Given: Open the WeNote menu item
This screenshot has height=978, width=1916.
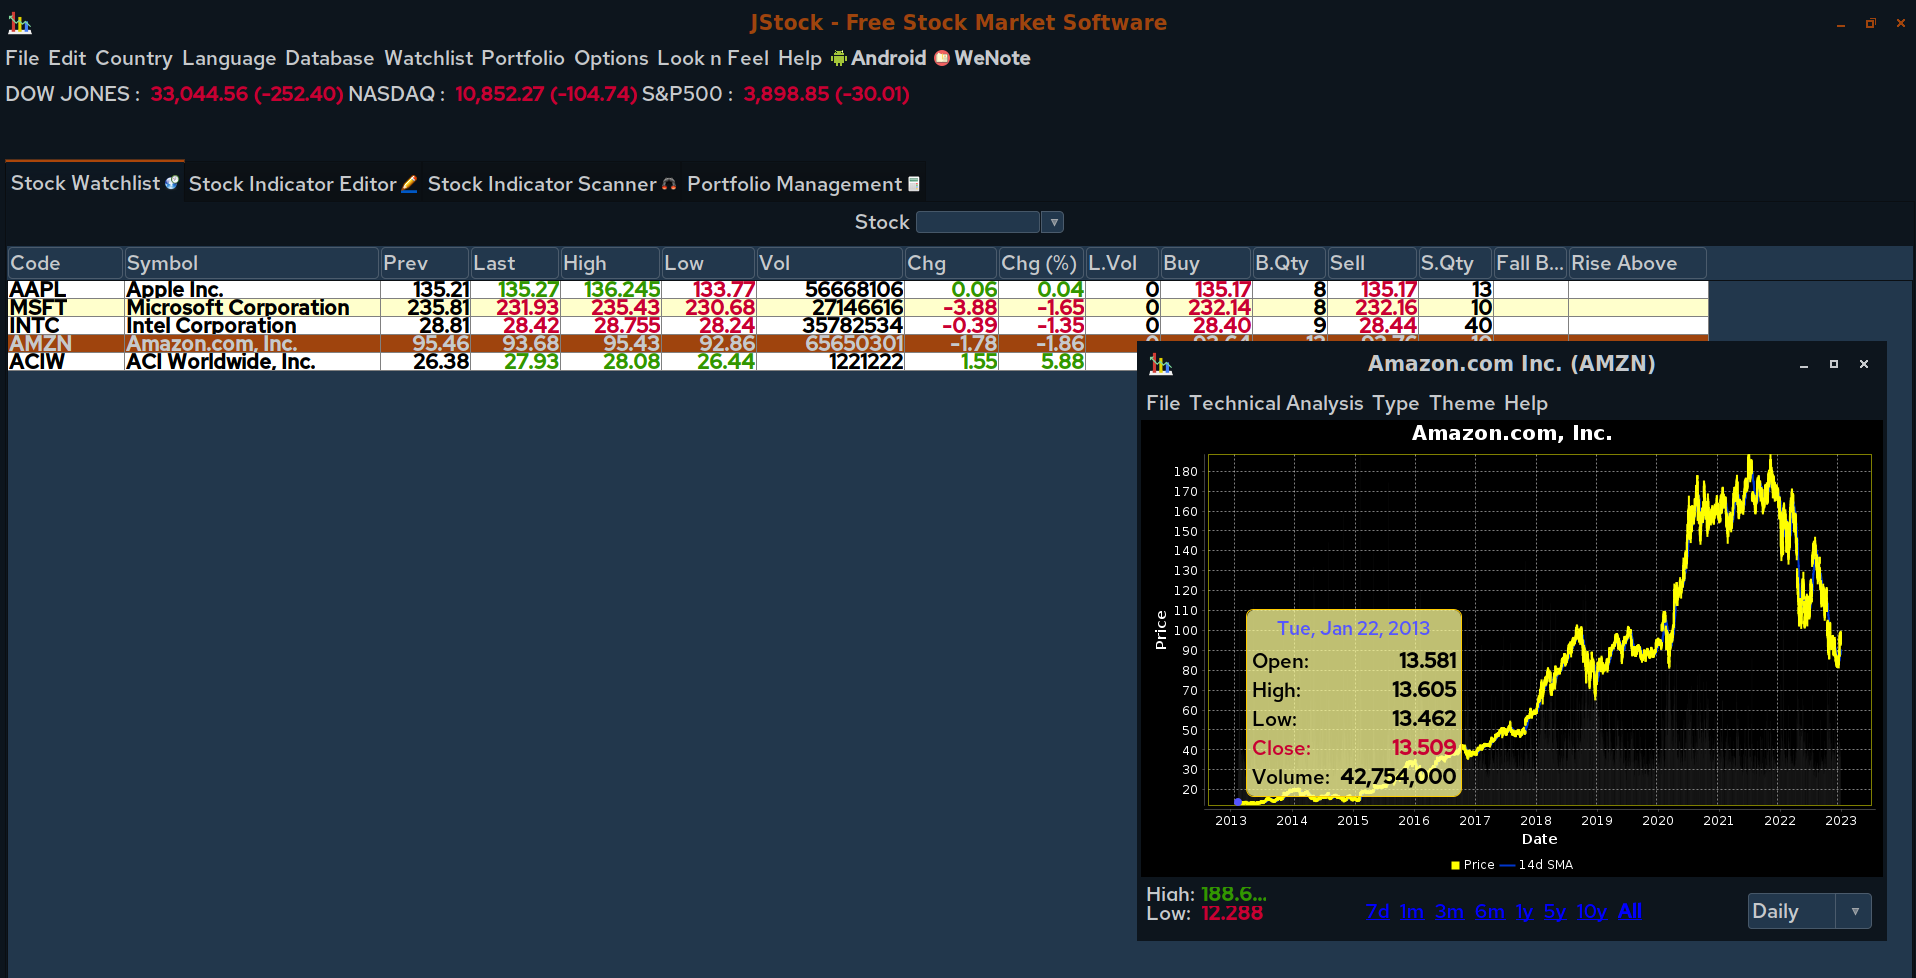Looking at the screenshot, I should click(x=982, y=58).
